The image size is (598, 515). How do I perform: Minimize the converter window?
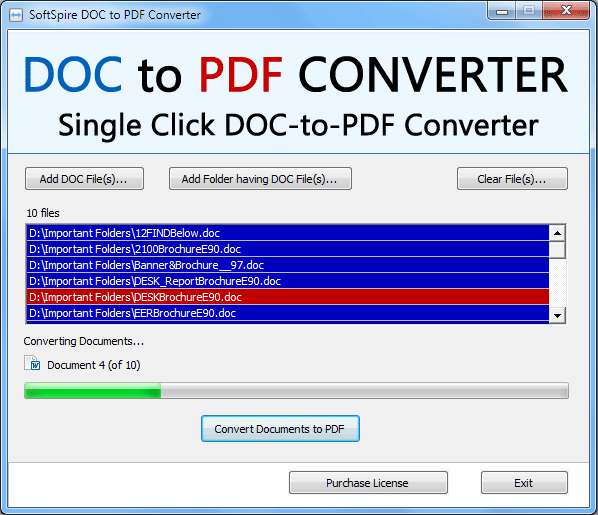click(x=502, y=11)
